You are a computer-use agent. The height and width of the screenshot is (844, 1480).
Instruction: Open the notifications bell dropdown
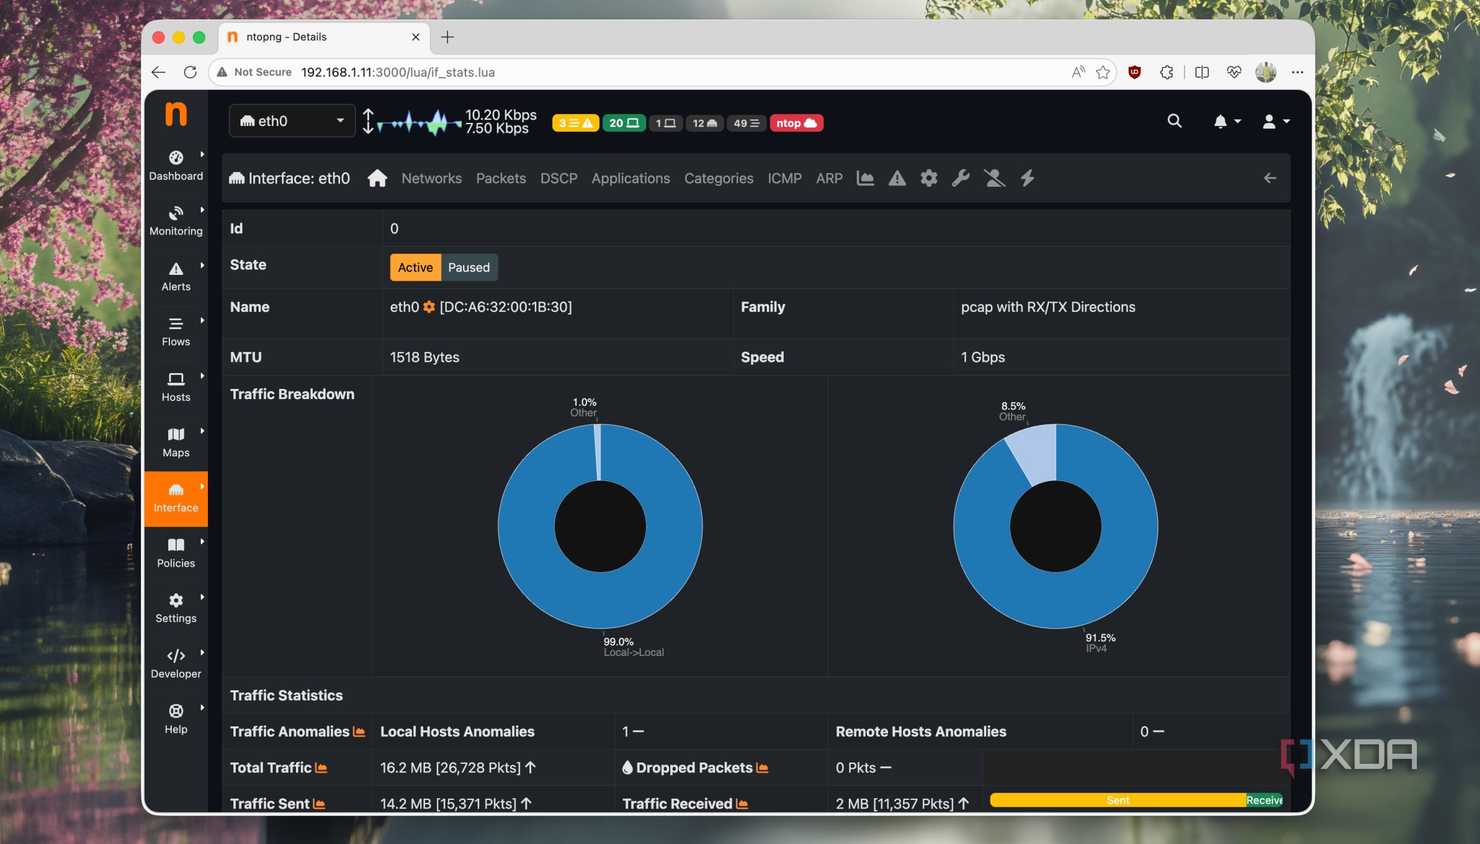click(x=1227, y=121)
